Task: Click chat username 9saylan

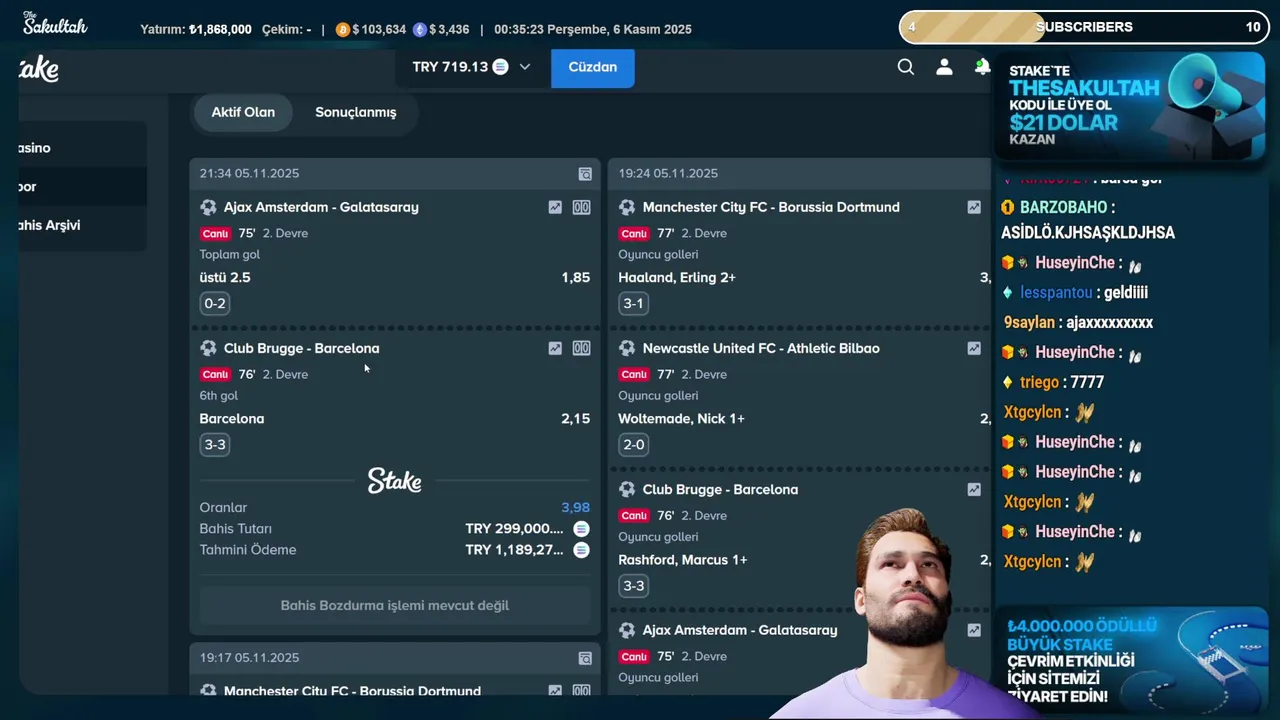Action: [1030, 323]
